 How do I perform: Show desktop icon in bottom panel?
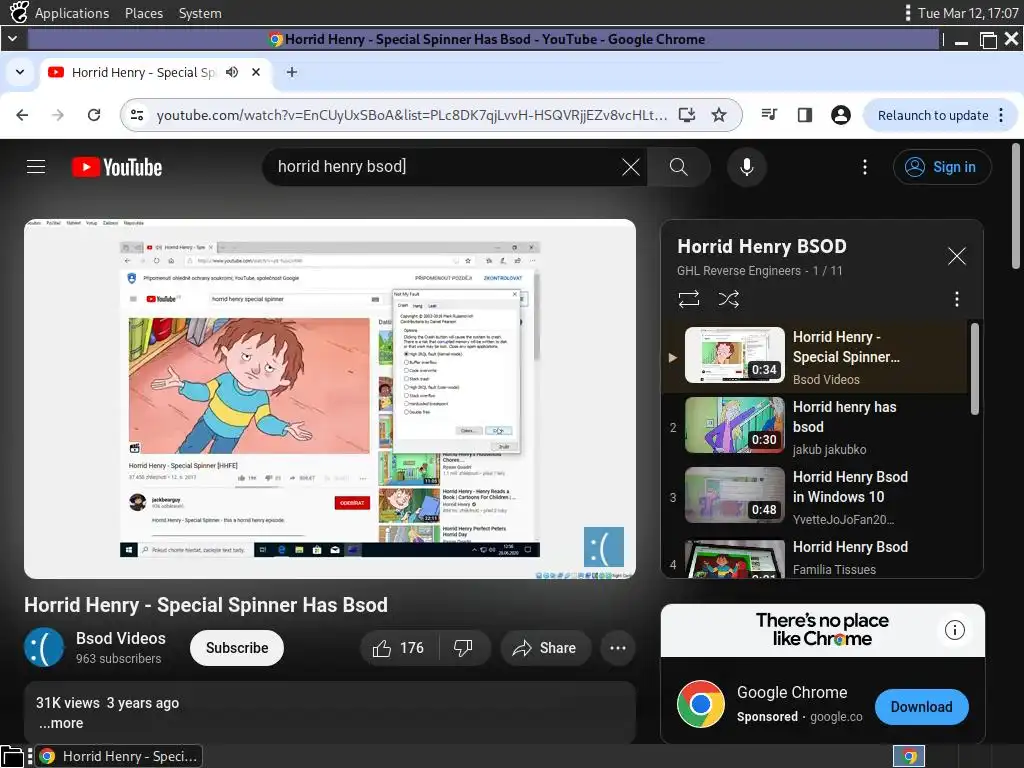13,756
